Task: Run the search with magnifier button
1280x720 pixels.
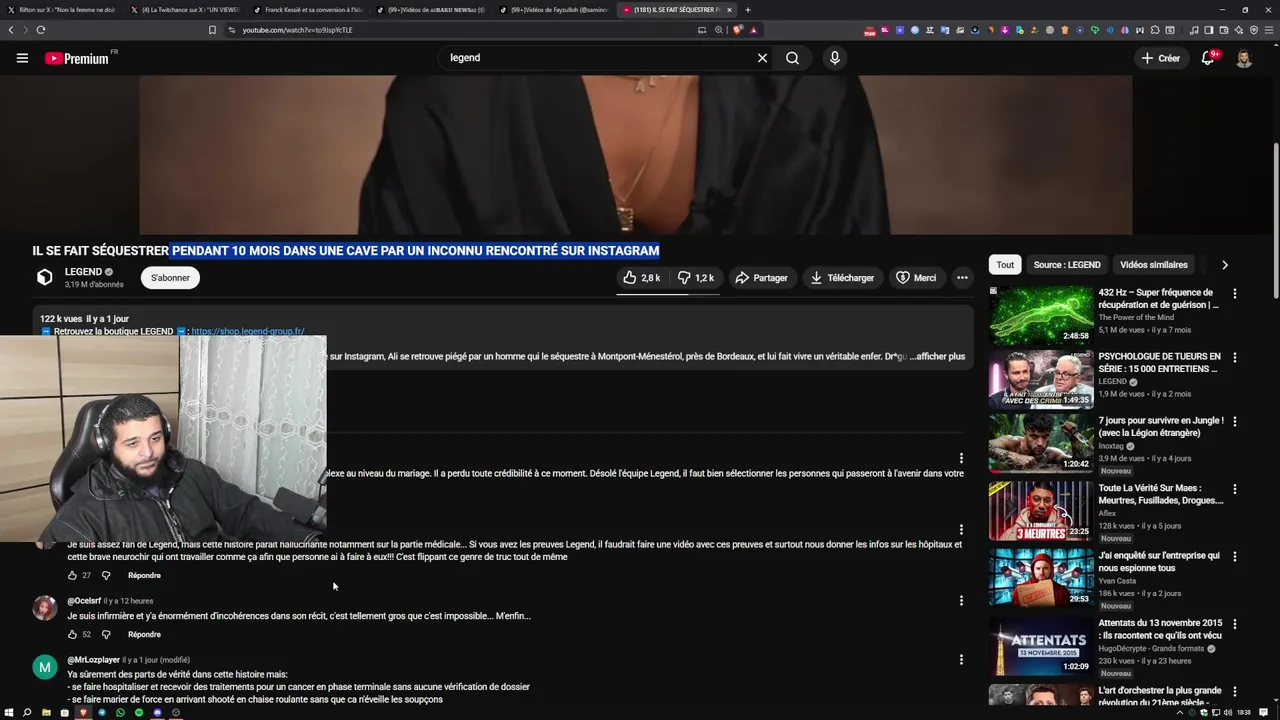Action: (792, 58)
